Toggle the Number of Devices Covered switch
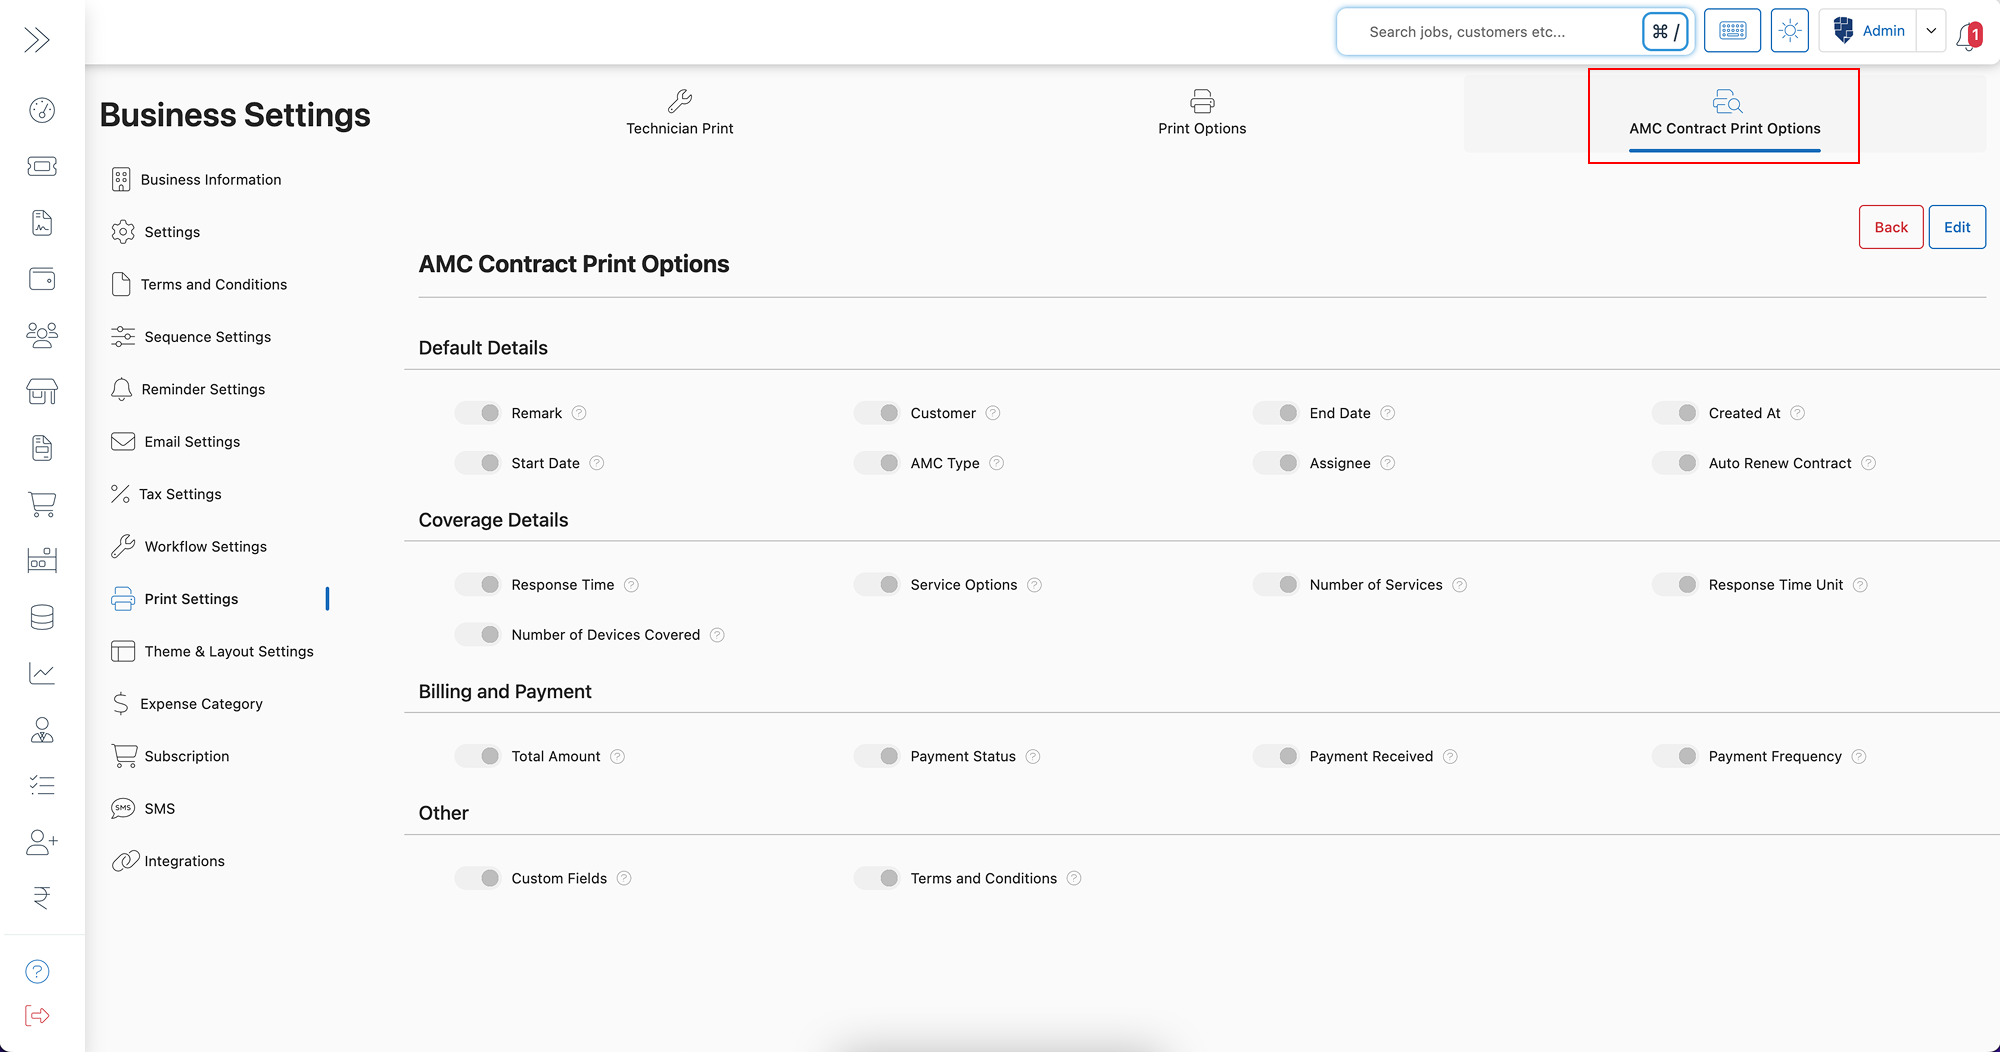 point(478,635)
